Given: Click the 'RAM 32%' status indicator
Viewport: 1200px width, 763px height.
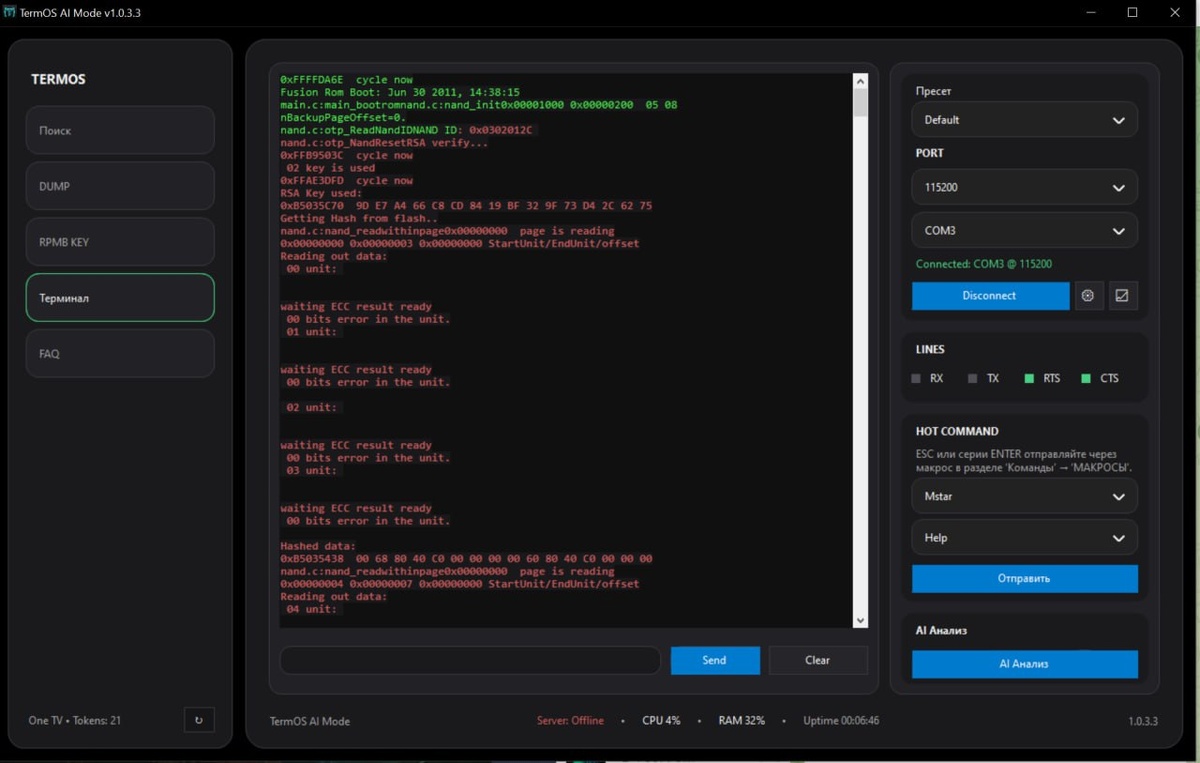Looking at the screenshot, I should click(741, 720).
